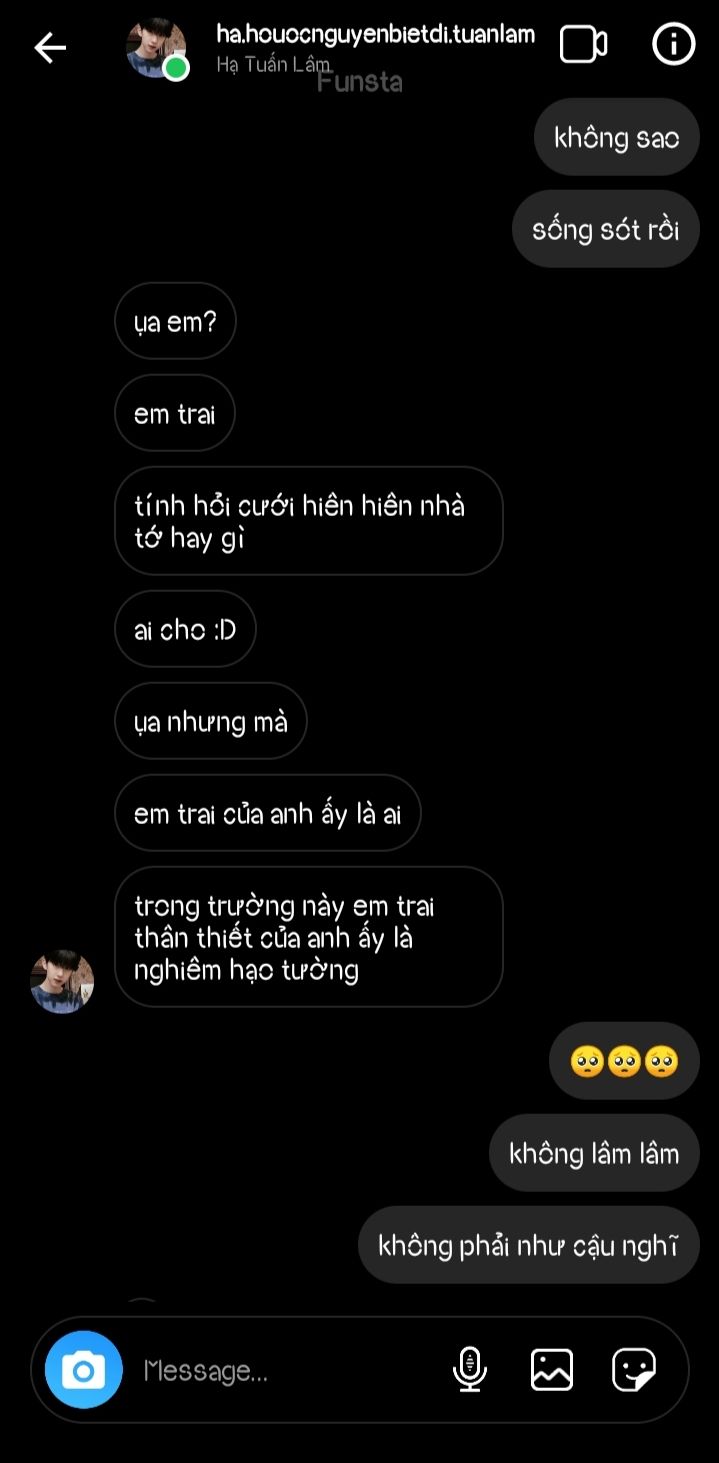Image resolution: width=719 pixels, height=1463 pixels.
Task: Select the "không lâm lâm" message bubble
Action: click(594, 1153)
